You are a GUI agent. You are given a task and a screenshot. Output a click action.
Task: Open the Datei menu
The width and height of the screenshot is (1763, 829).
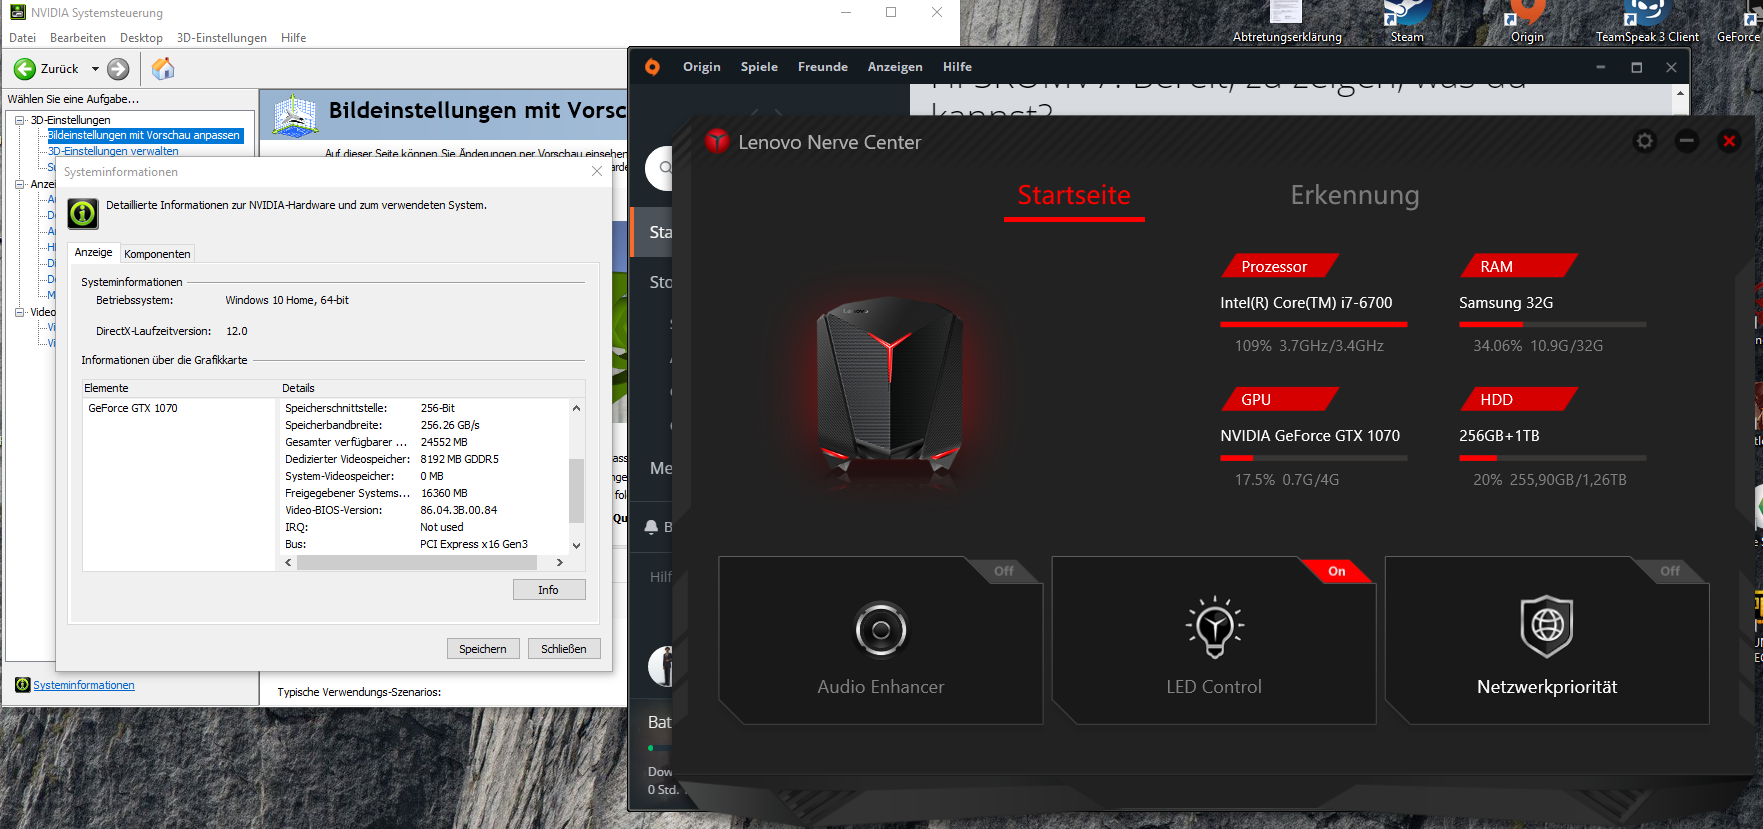[x=22, y=38]
